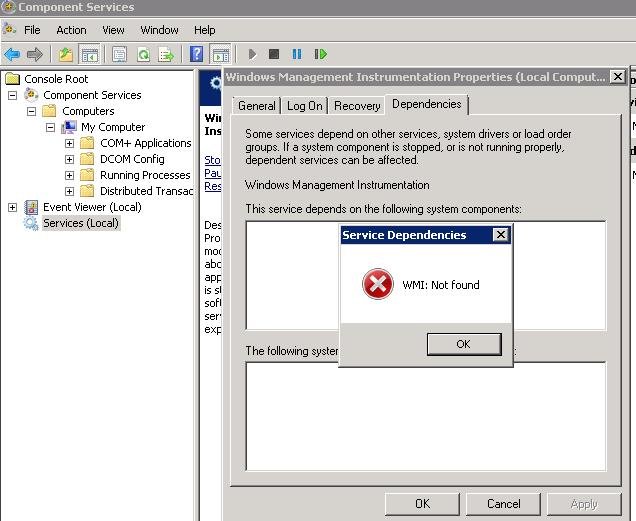636x521 pixels.
Task: Click the Start Service play icon
Action: pyautogui.click(x=252, y=54)
